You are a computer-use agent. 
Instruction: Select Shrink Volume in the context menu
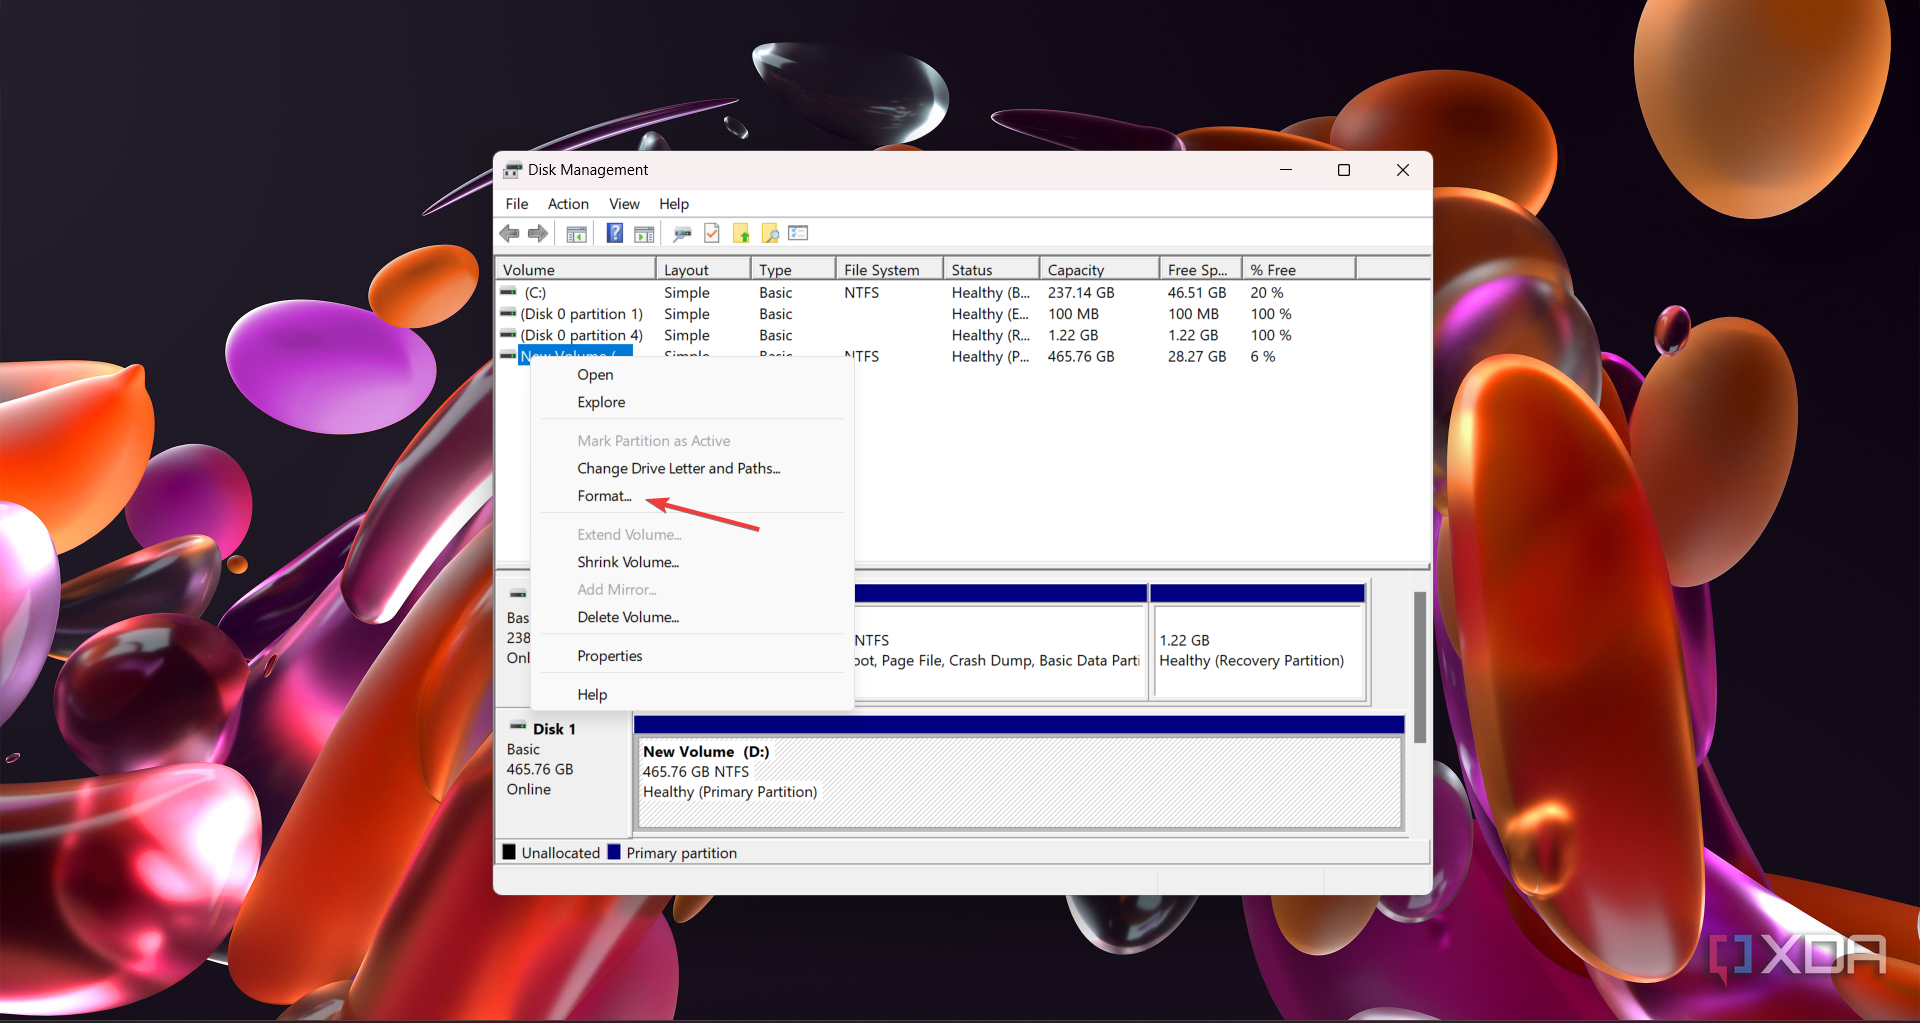tap(692, 562)
